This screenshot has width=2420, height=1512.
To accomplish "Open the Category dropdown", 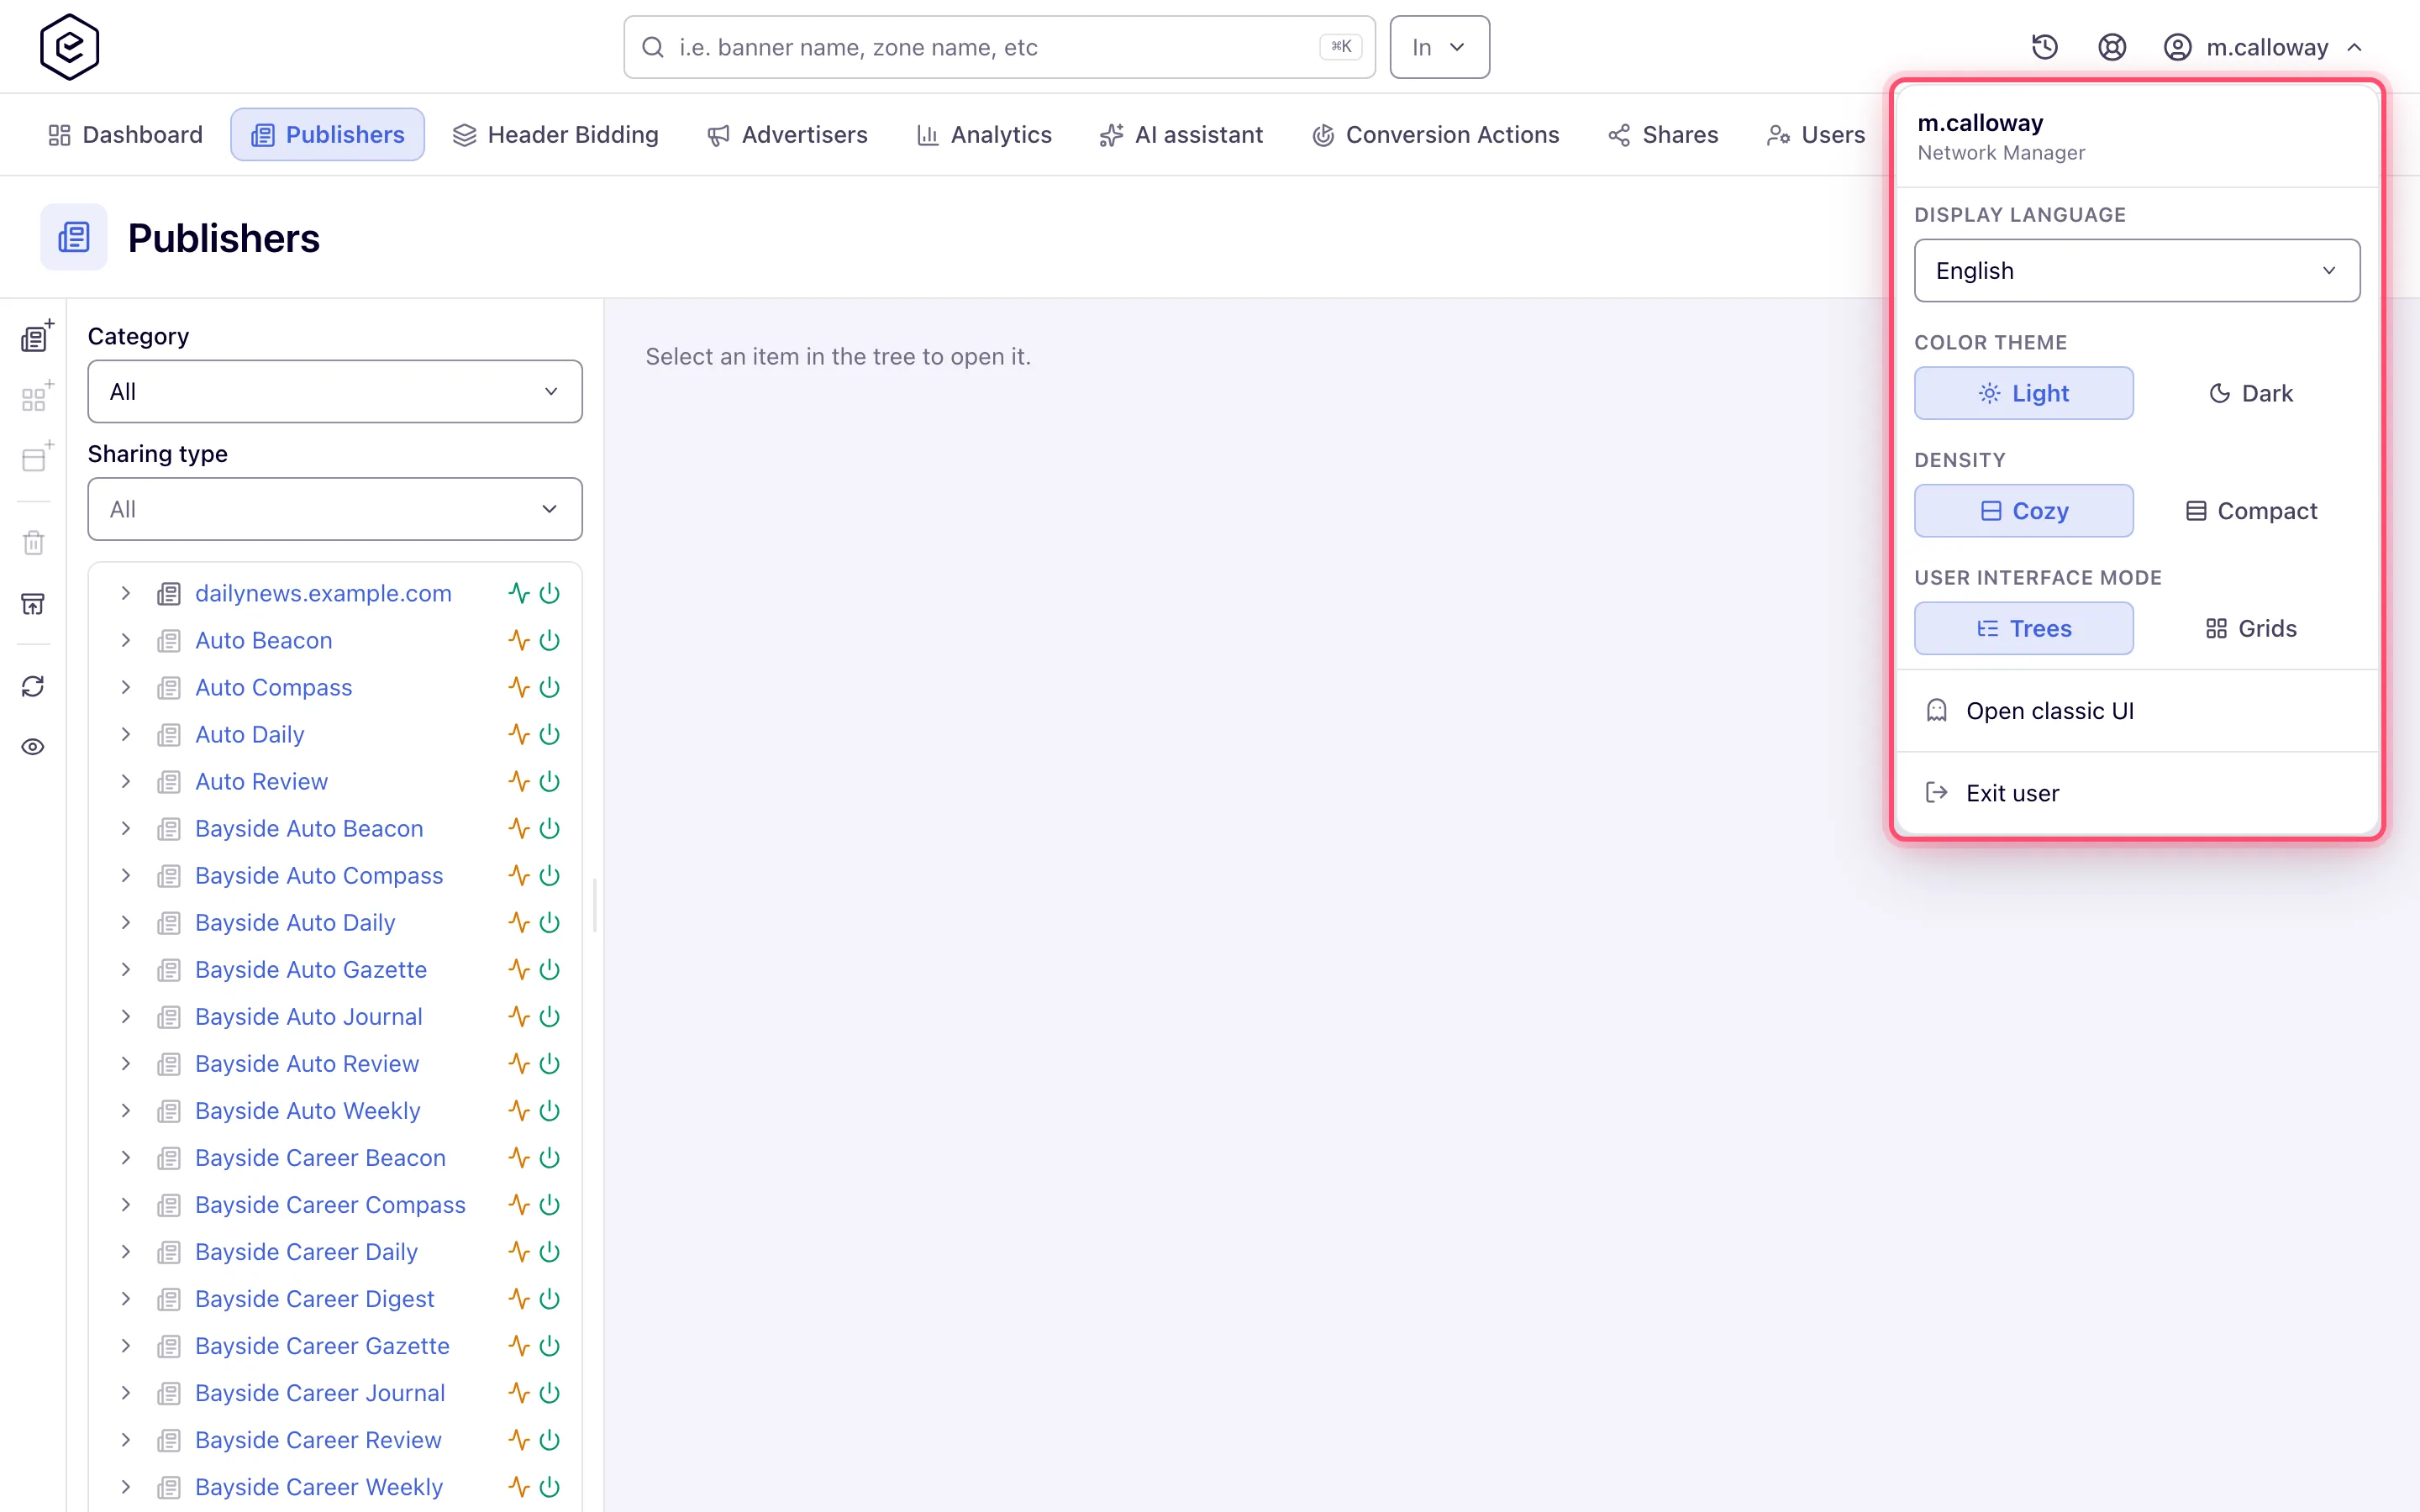I will (x=335, y=391).
